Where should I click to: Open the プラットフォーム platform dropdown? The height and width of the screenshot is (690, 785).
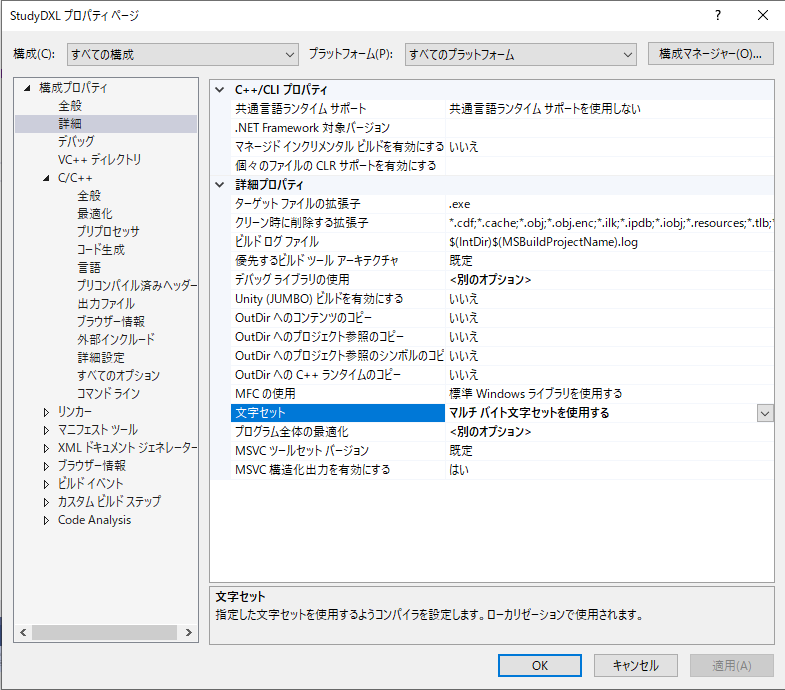click(520, 54)
